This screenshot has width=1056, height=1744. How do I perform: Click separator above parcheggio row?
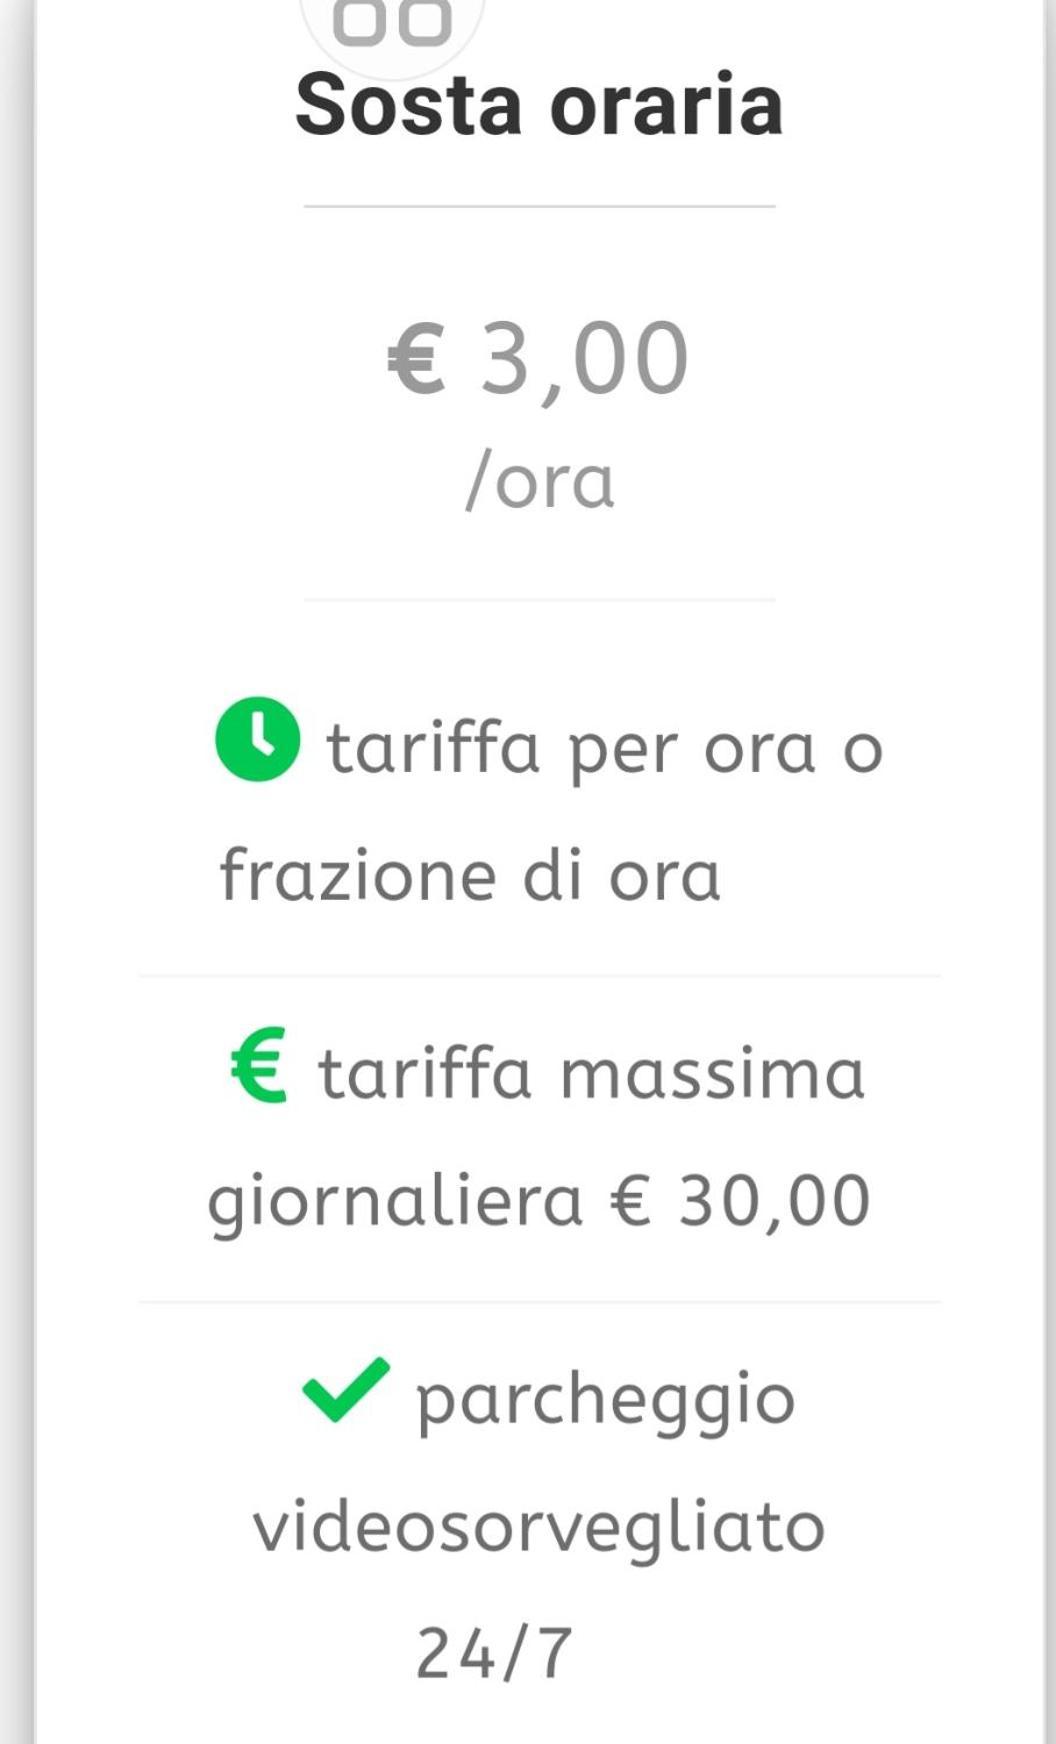click(x=539, y=1302)
